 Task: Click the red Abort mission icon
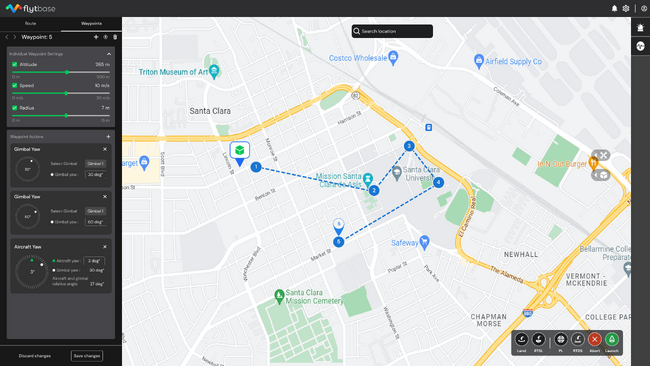pos(594,339)
